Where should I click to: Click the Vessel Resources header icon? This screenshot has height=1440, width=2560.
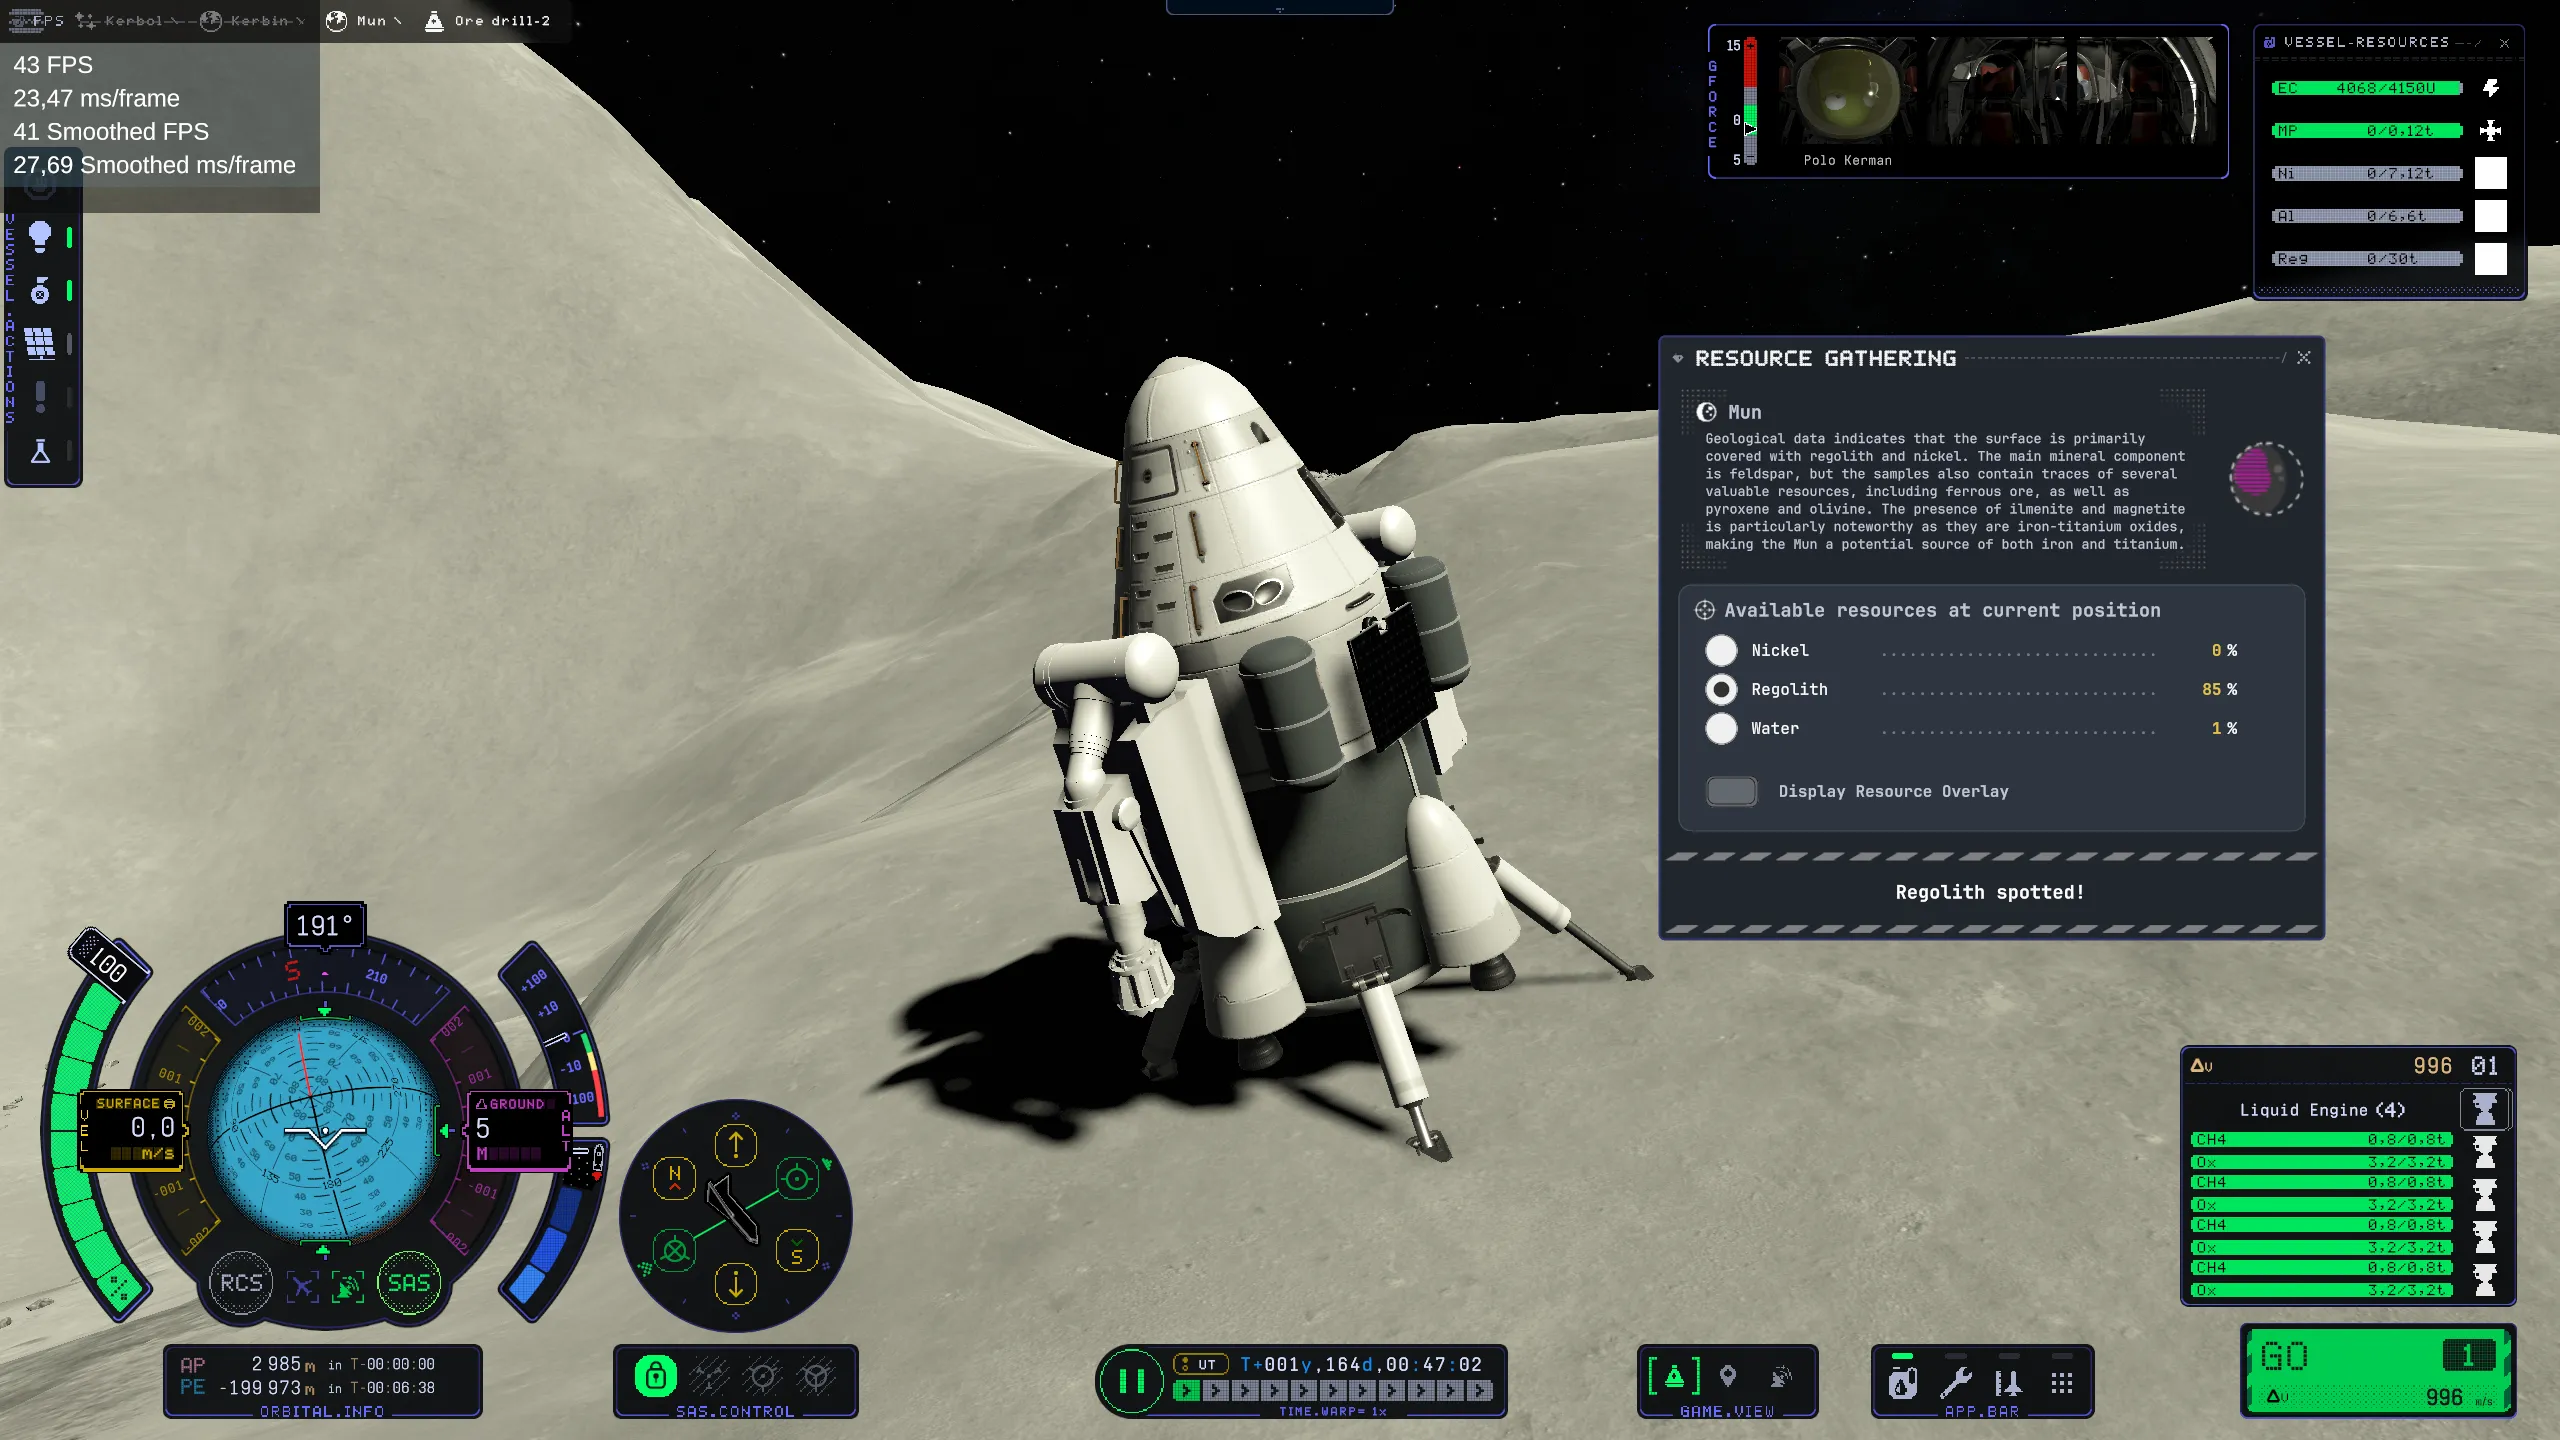coord(2270,42)
